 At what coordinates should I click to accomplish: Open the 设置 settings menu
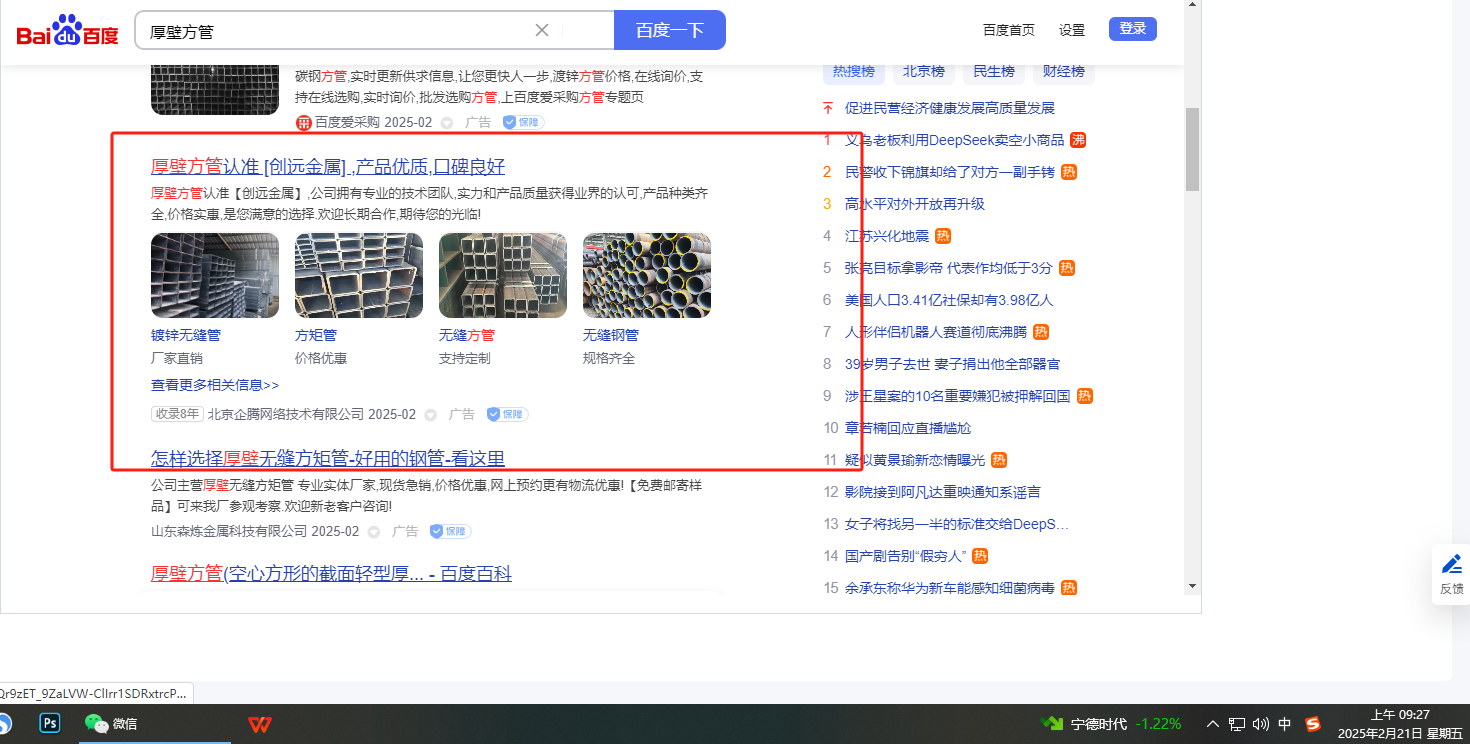click(1072, 30)
